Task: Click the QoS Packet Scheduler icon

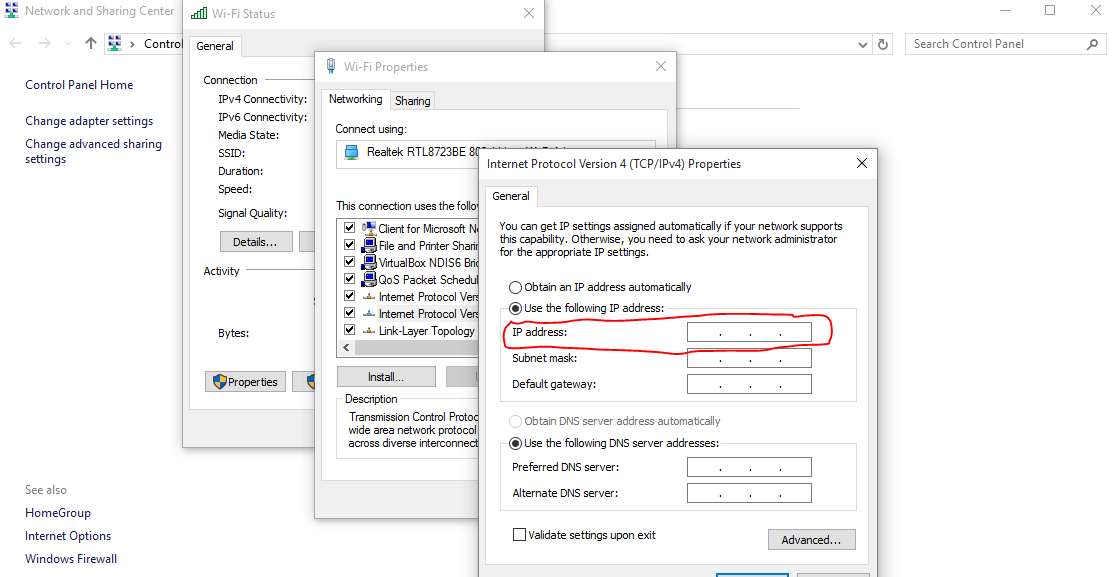Action: point(369,280)
